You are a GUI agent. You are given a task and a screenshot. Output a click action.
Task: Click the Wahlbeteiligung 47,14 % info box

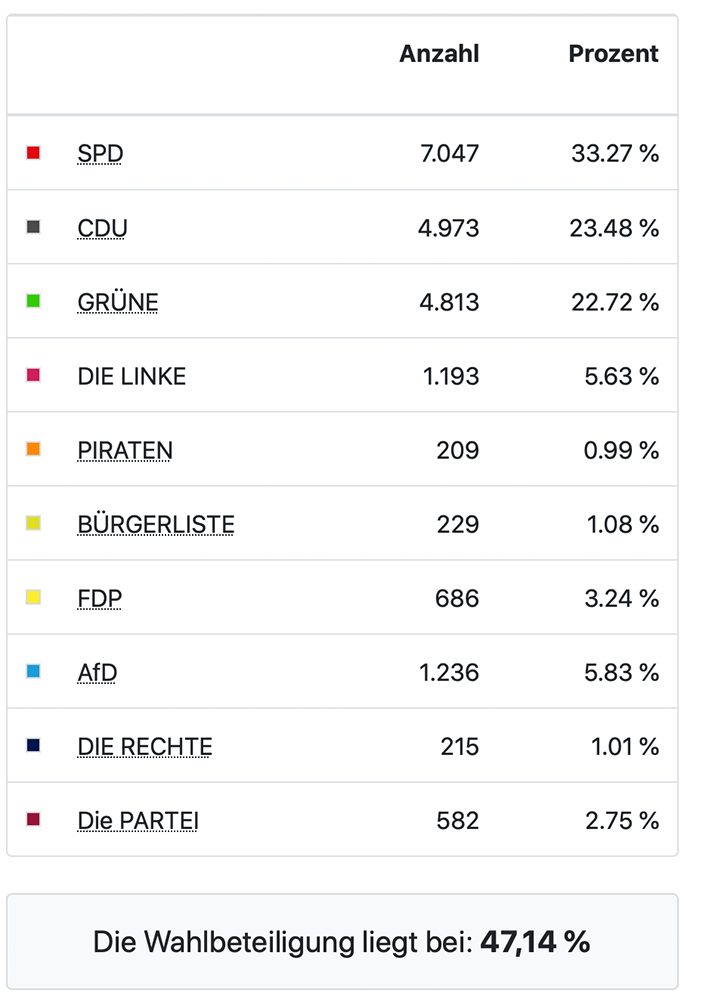tap(342, 941)
